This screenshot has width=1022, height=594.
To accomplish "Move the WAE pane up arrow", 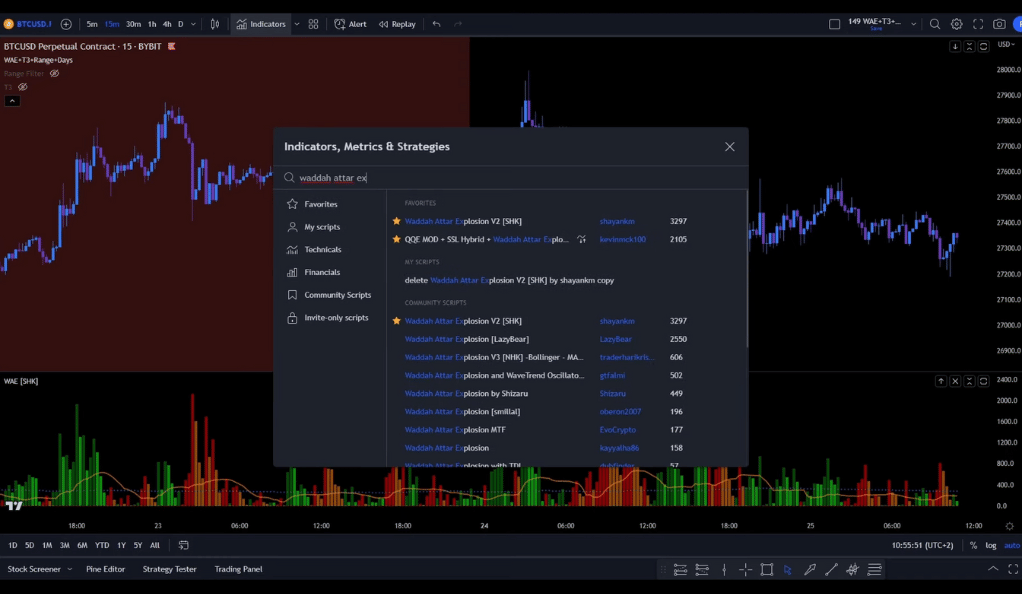I will [941, 381].
